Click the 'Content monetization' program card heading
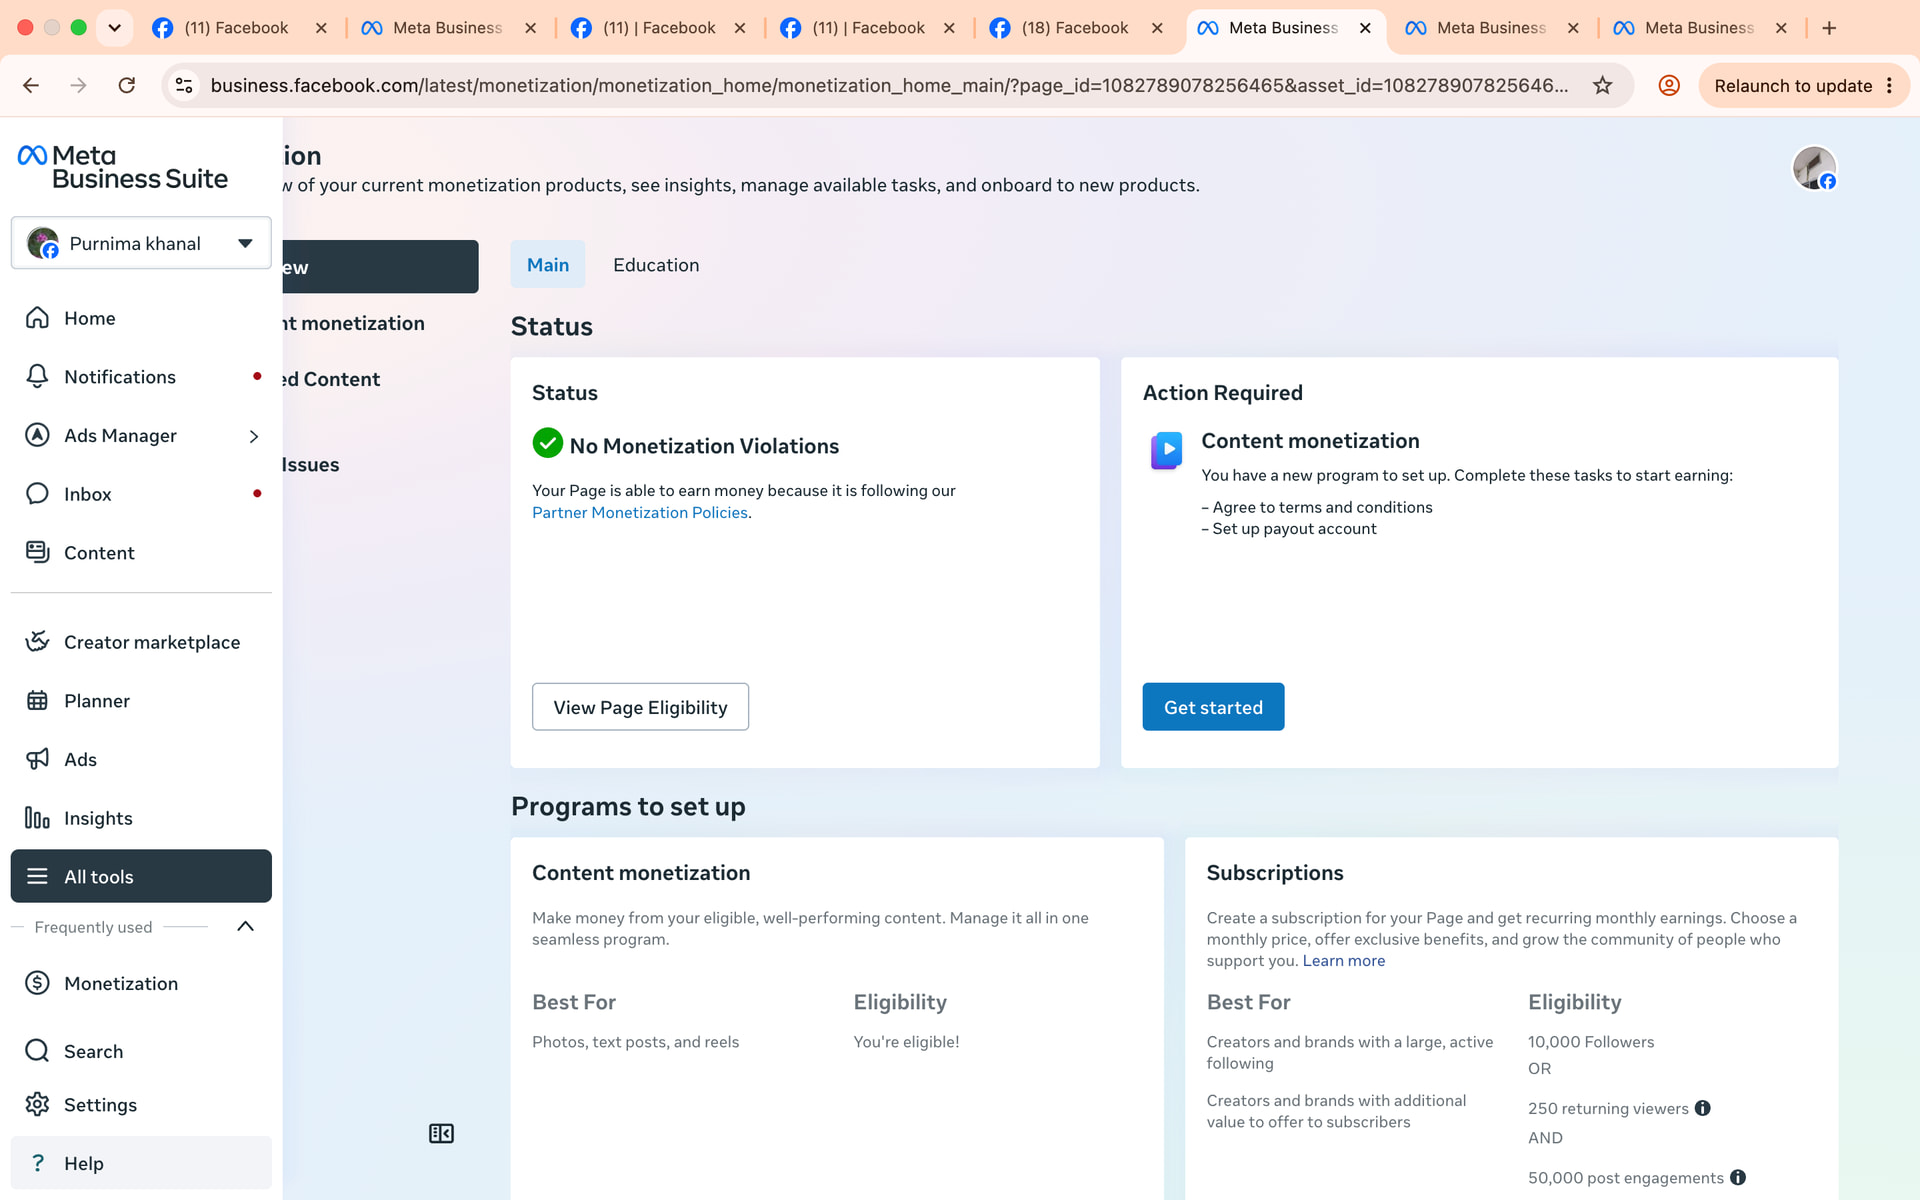 click(x=641, y=872)
